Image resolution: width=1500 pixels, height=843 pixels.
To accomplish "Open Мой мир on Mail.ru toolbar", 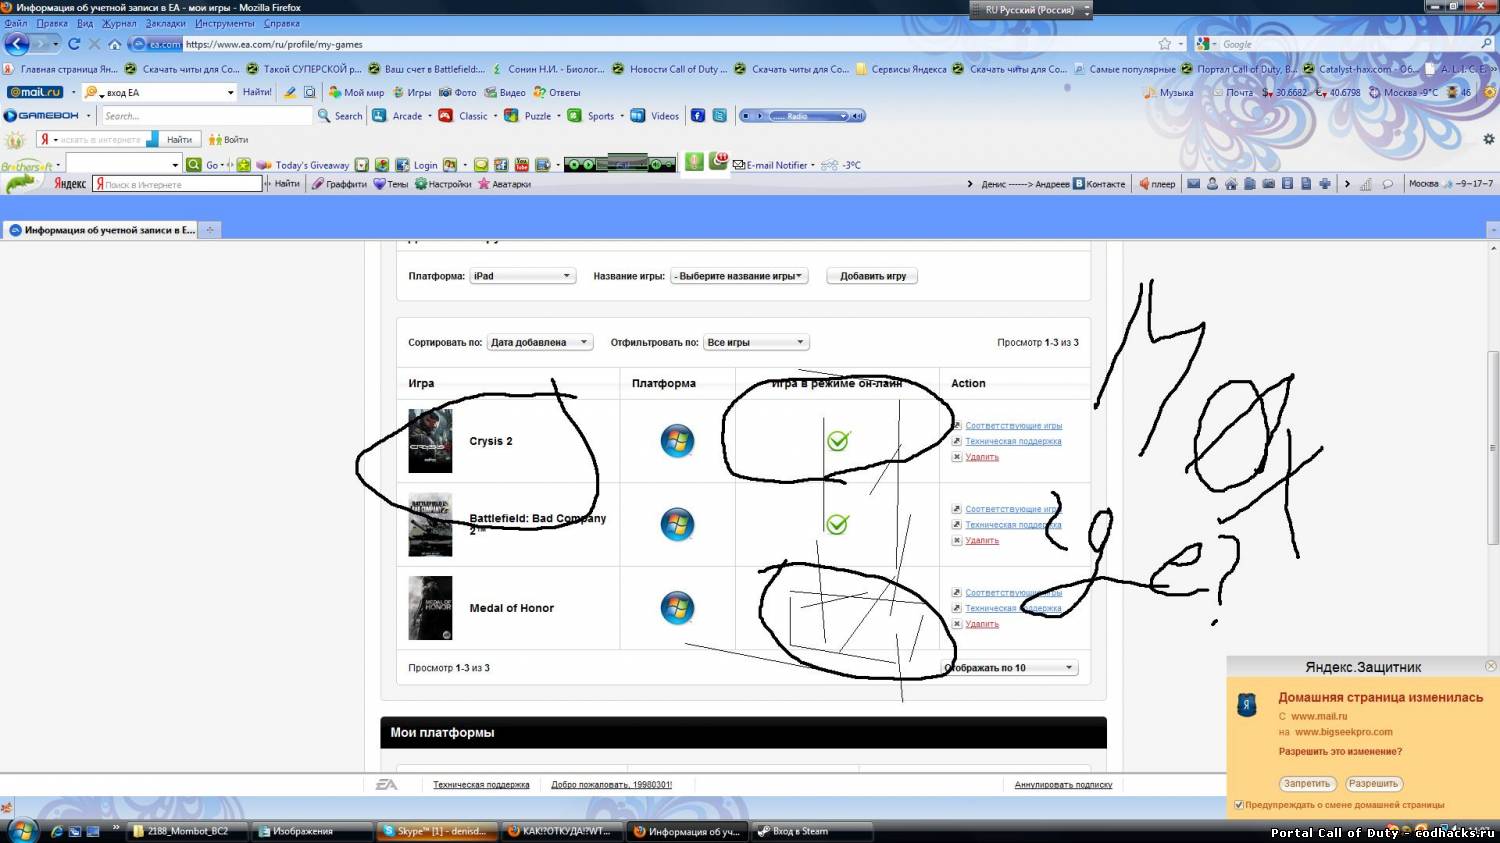I will 357,92.
